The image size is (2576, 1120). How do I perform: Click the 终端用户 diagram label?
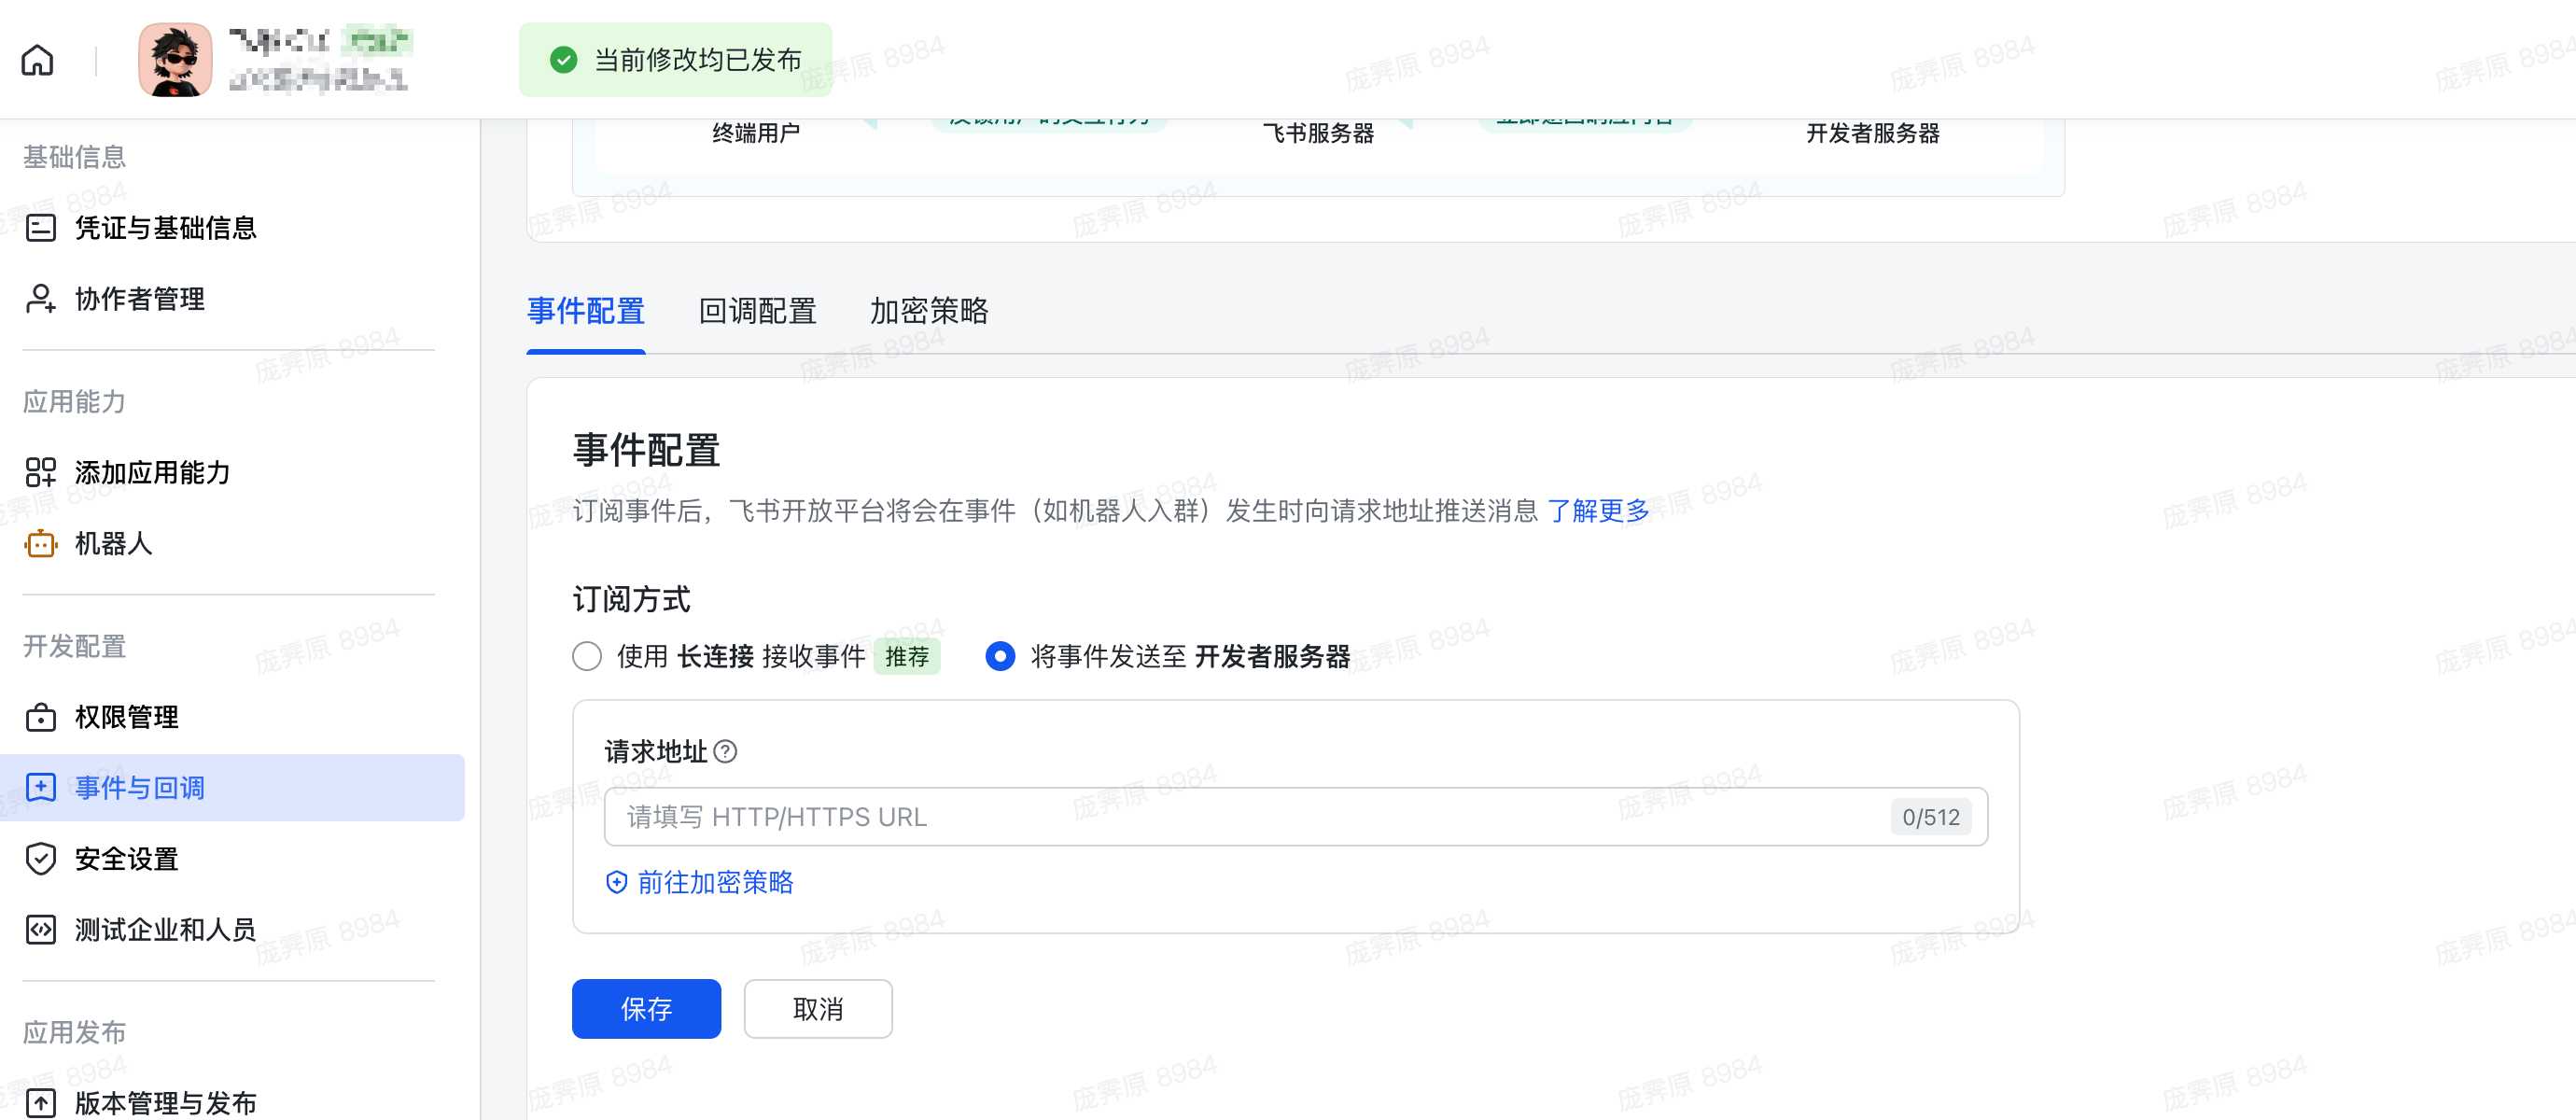(x=756, y=133)
